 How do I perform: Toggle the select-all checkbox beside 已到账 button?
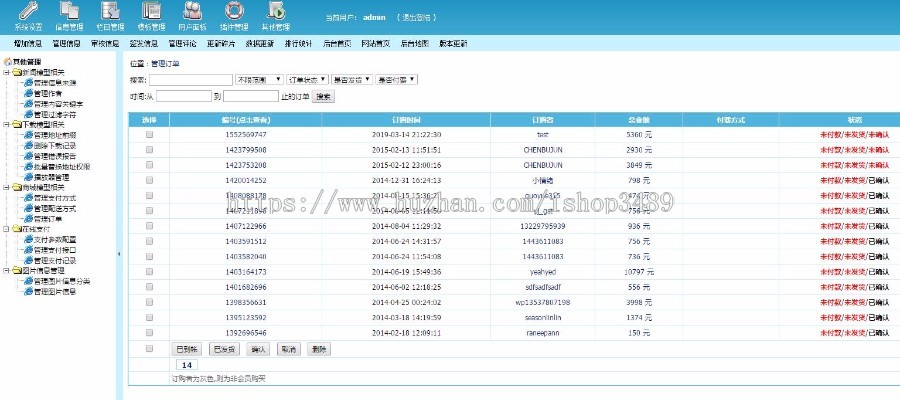(149, 348)
